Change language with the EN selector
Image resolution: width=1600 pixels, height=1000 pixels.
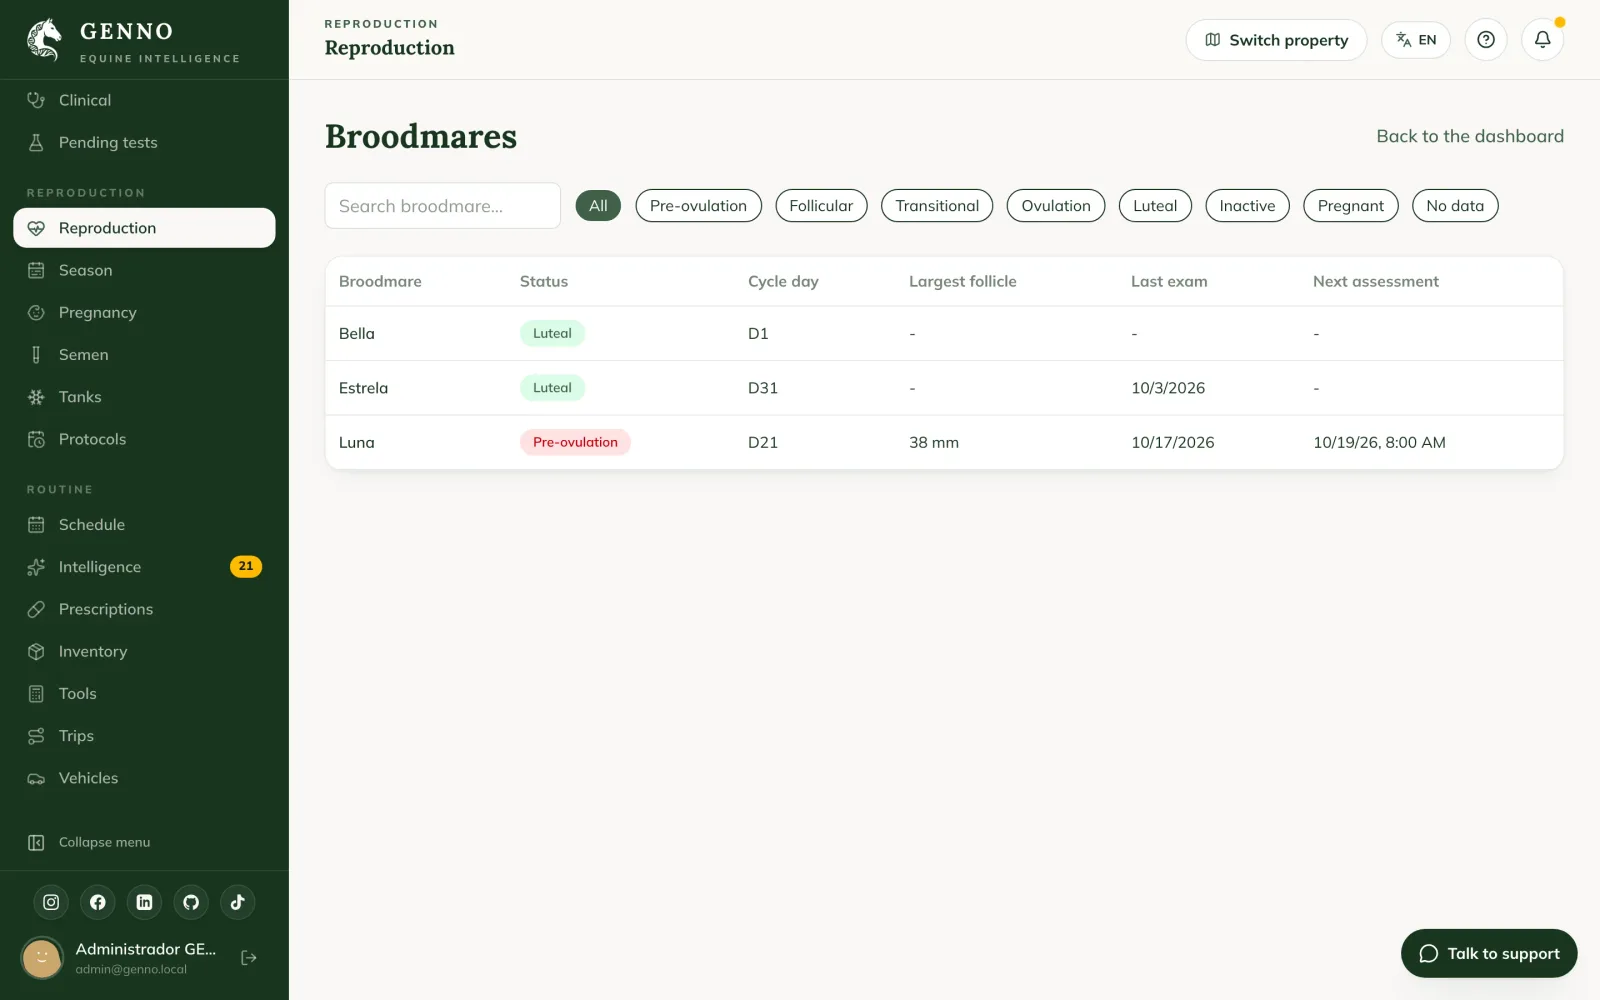[1416, 40]
